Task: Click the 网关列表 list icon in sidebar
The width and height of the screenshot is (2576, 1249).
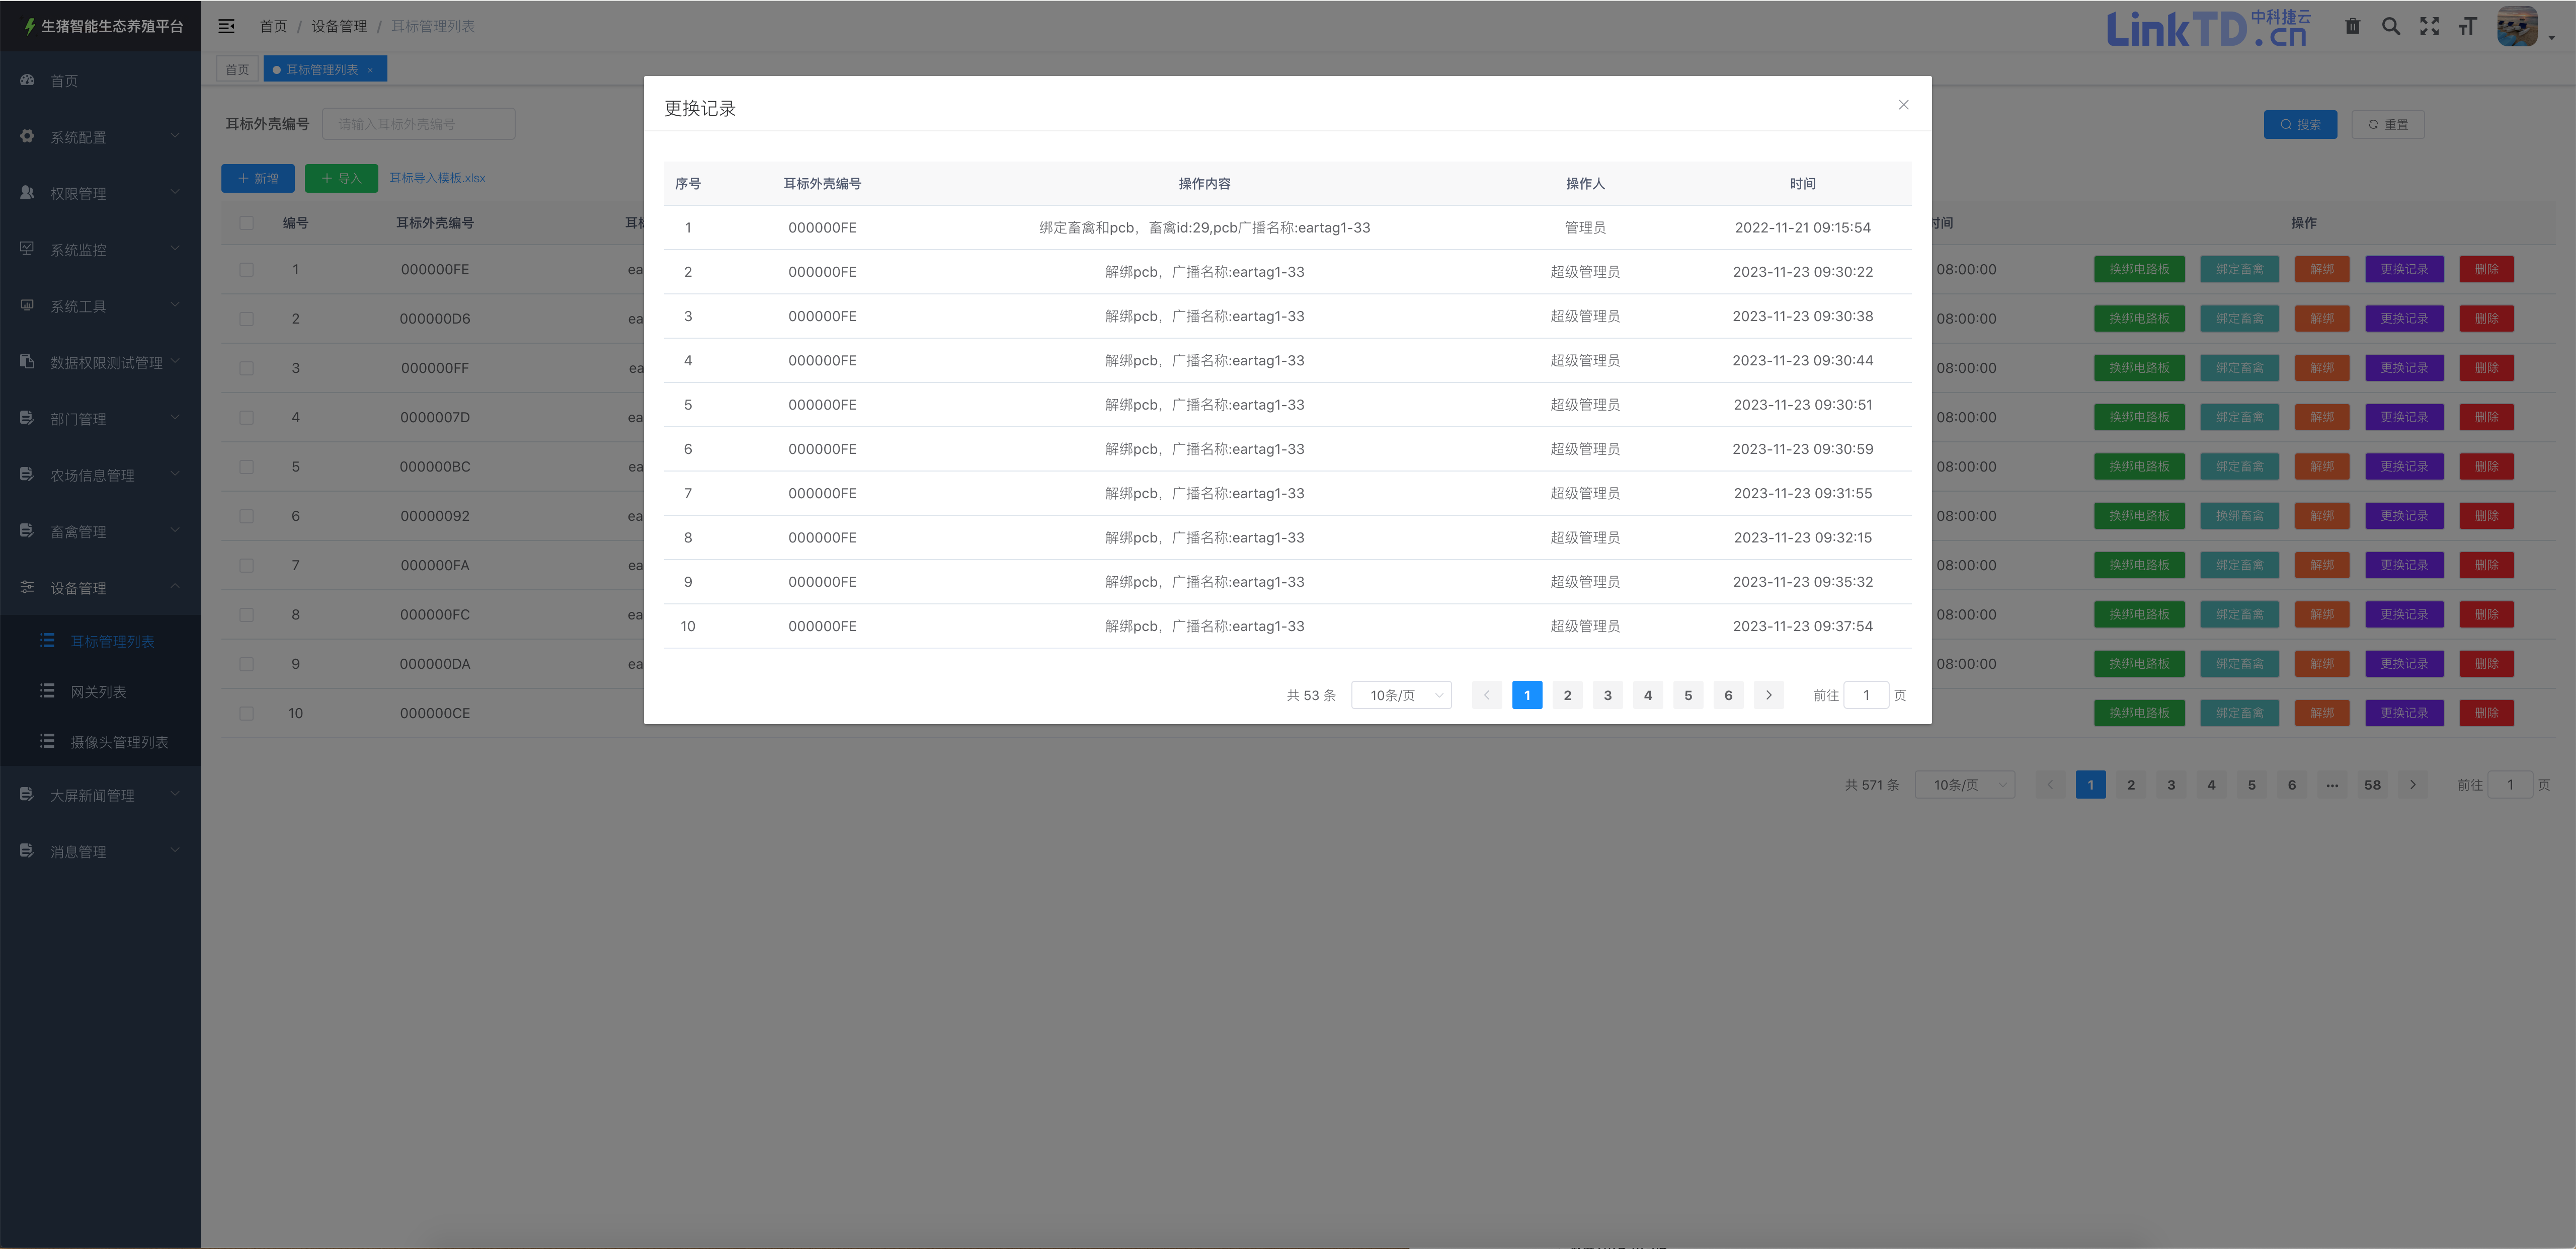Action: coord(47,691)
